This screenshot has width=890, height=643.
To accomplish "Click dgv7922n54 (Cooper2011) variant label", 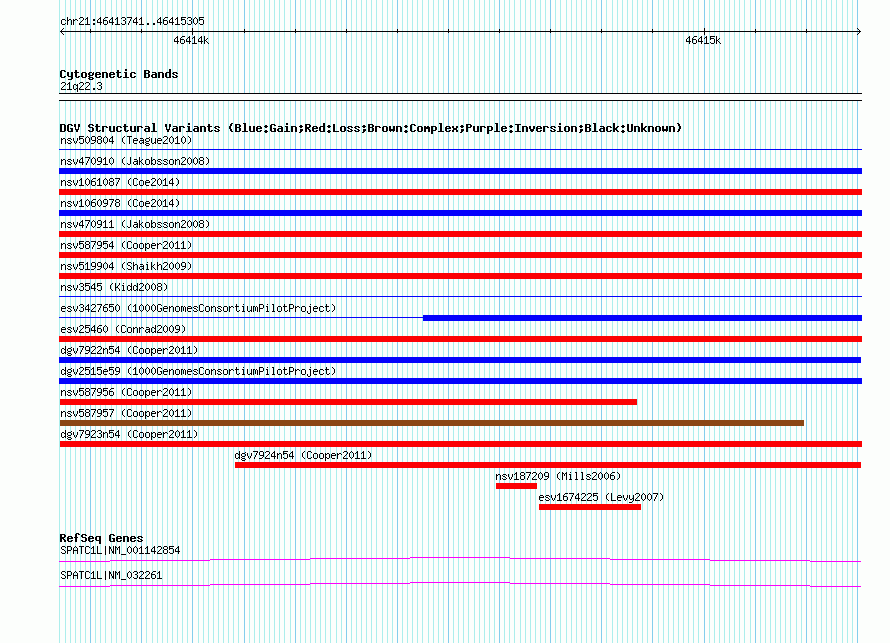I will (x=129, y=351).
